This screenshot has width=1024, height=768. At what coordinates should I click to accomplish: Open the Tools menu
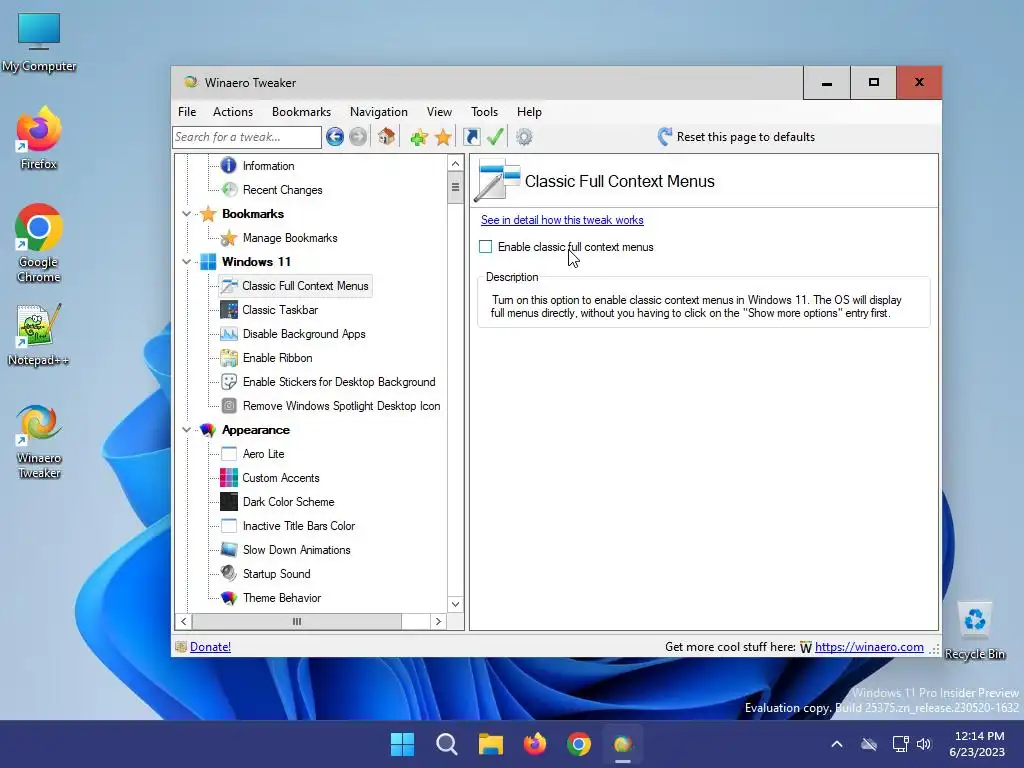(x=485, y=112)
